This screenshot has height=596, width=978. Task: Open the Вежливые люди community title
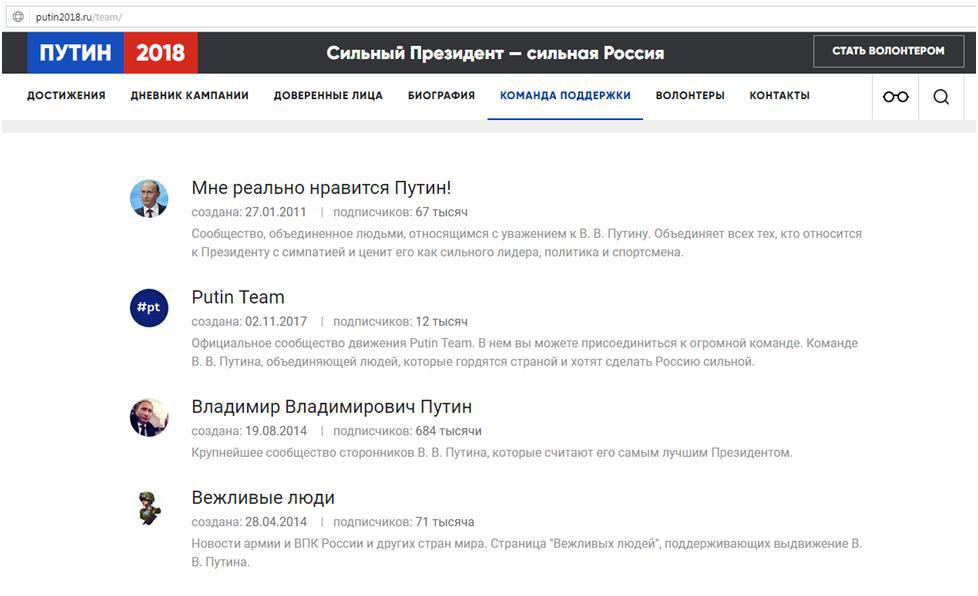click(263, 497)
